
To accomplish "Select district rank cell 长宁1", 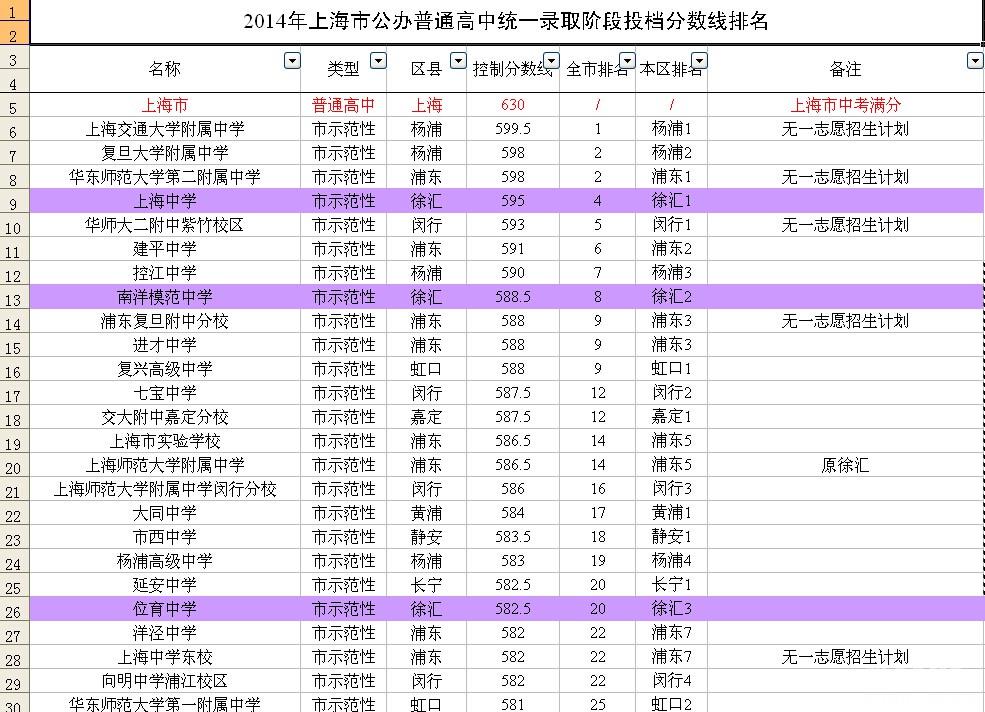I will click(672, 585).
